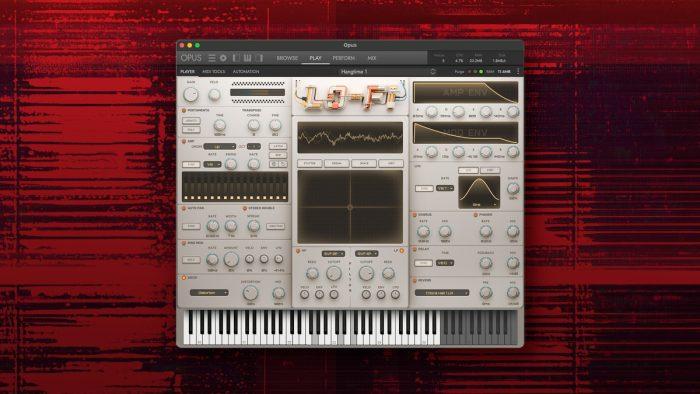Toggle the piano keyboard view icon

point(247,58)
